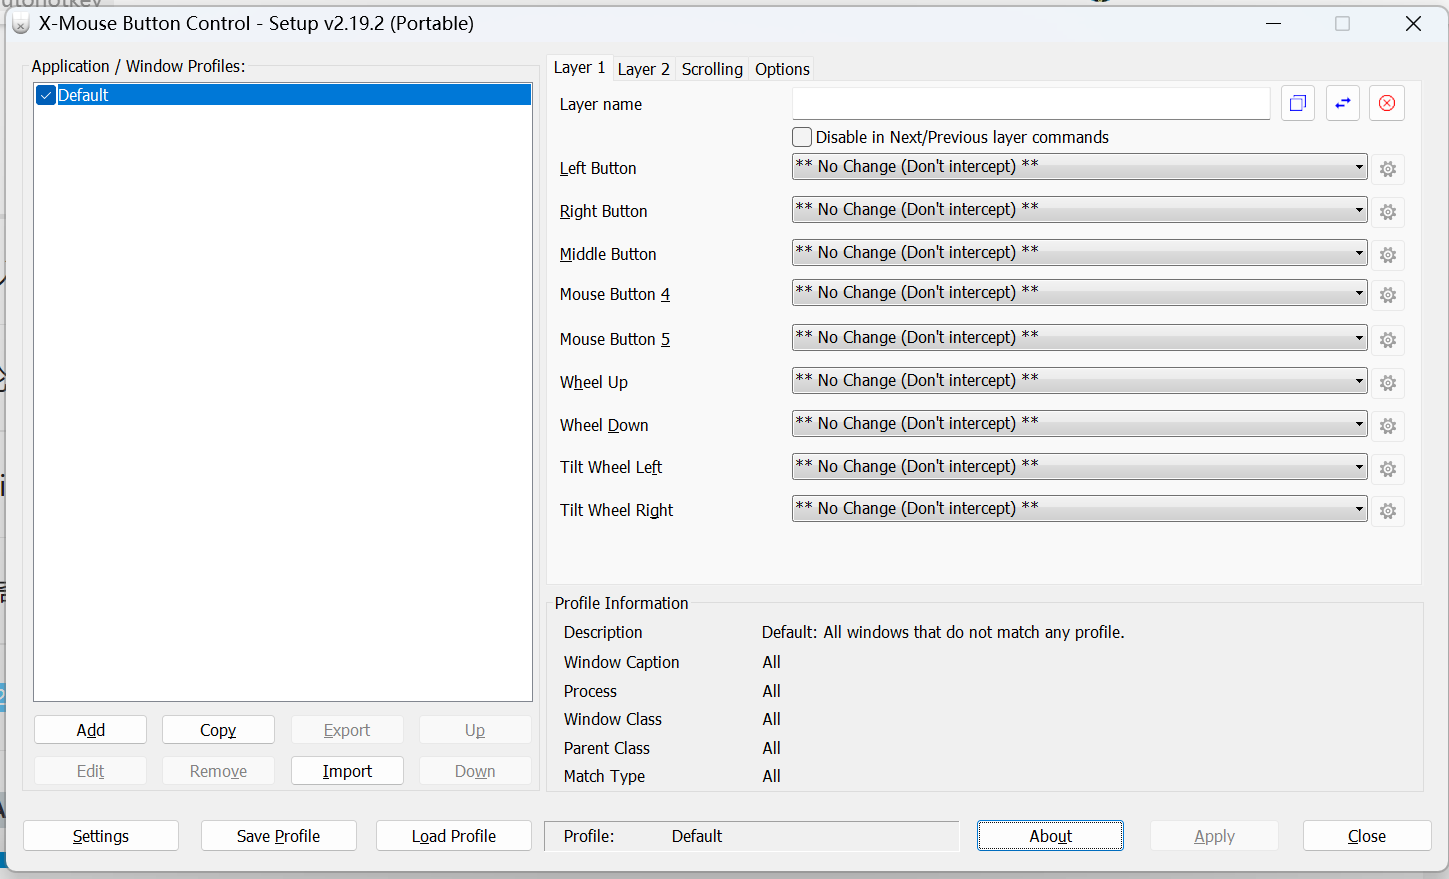The width and height of the screenshot is (1449, 879).
Task: Open Middle Button settings gear
Action: [1388, 255]
